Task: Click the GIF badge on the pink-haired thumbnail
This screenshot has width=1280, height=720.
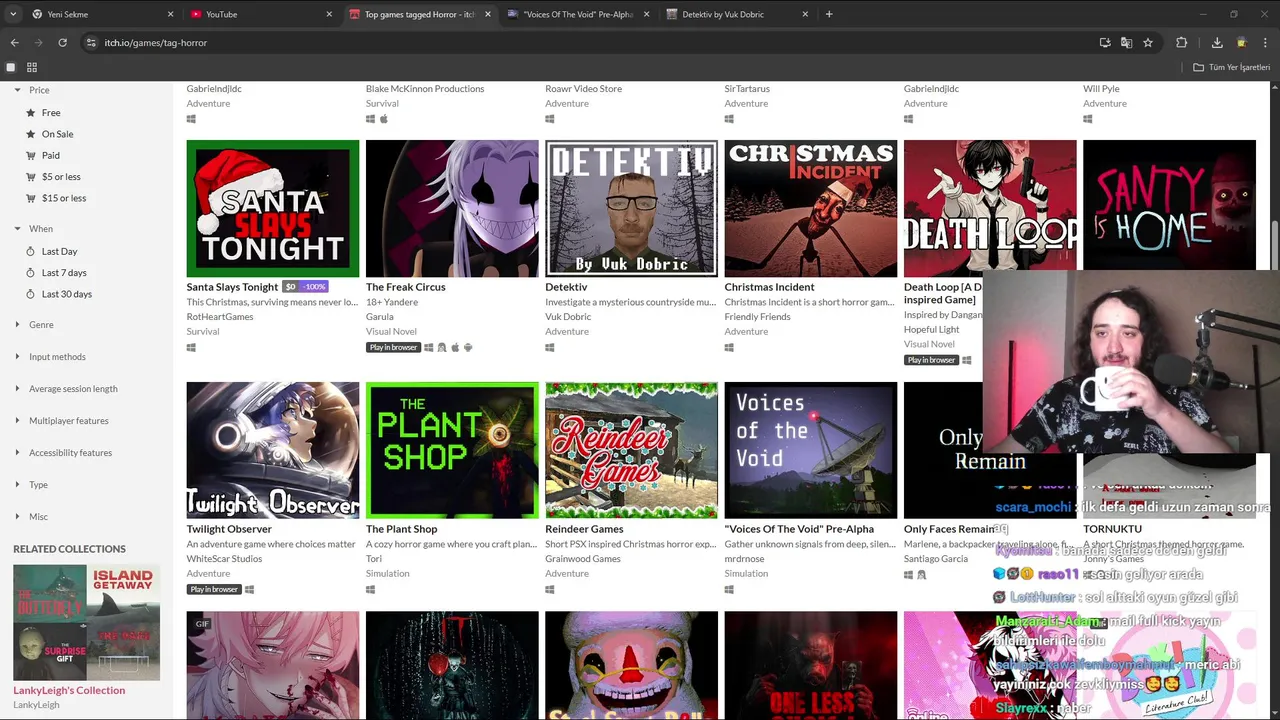Action: tap(202, 624)
